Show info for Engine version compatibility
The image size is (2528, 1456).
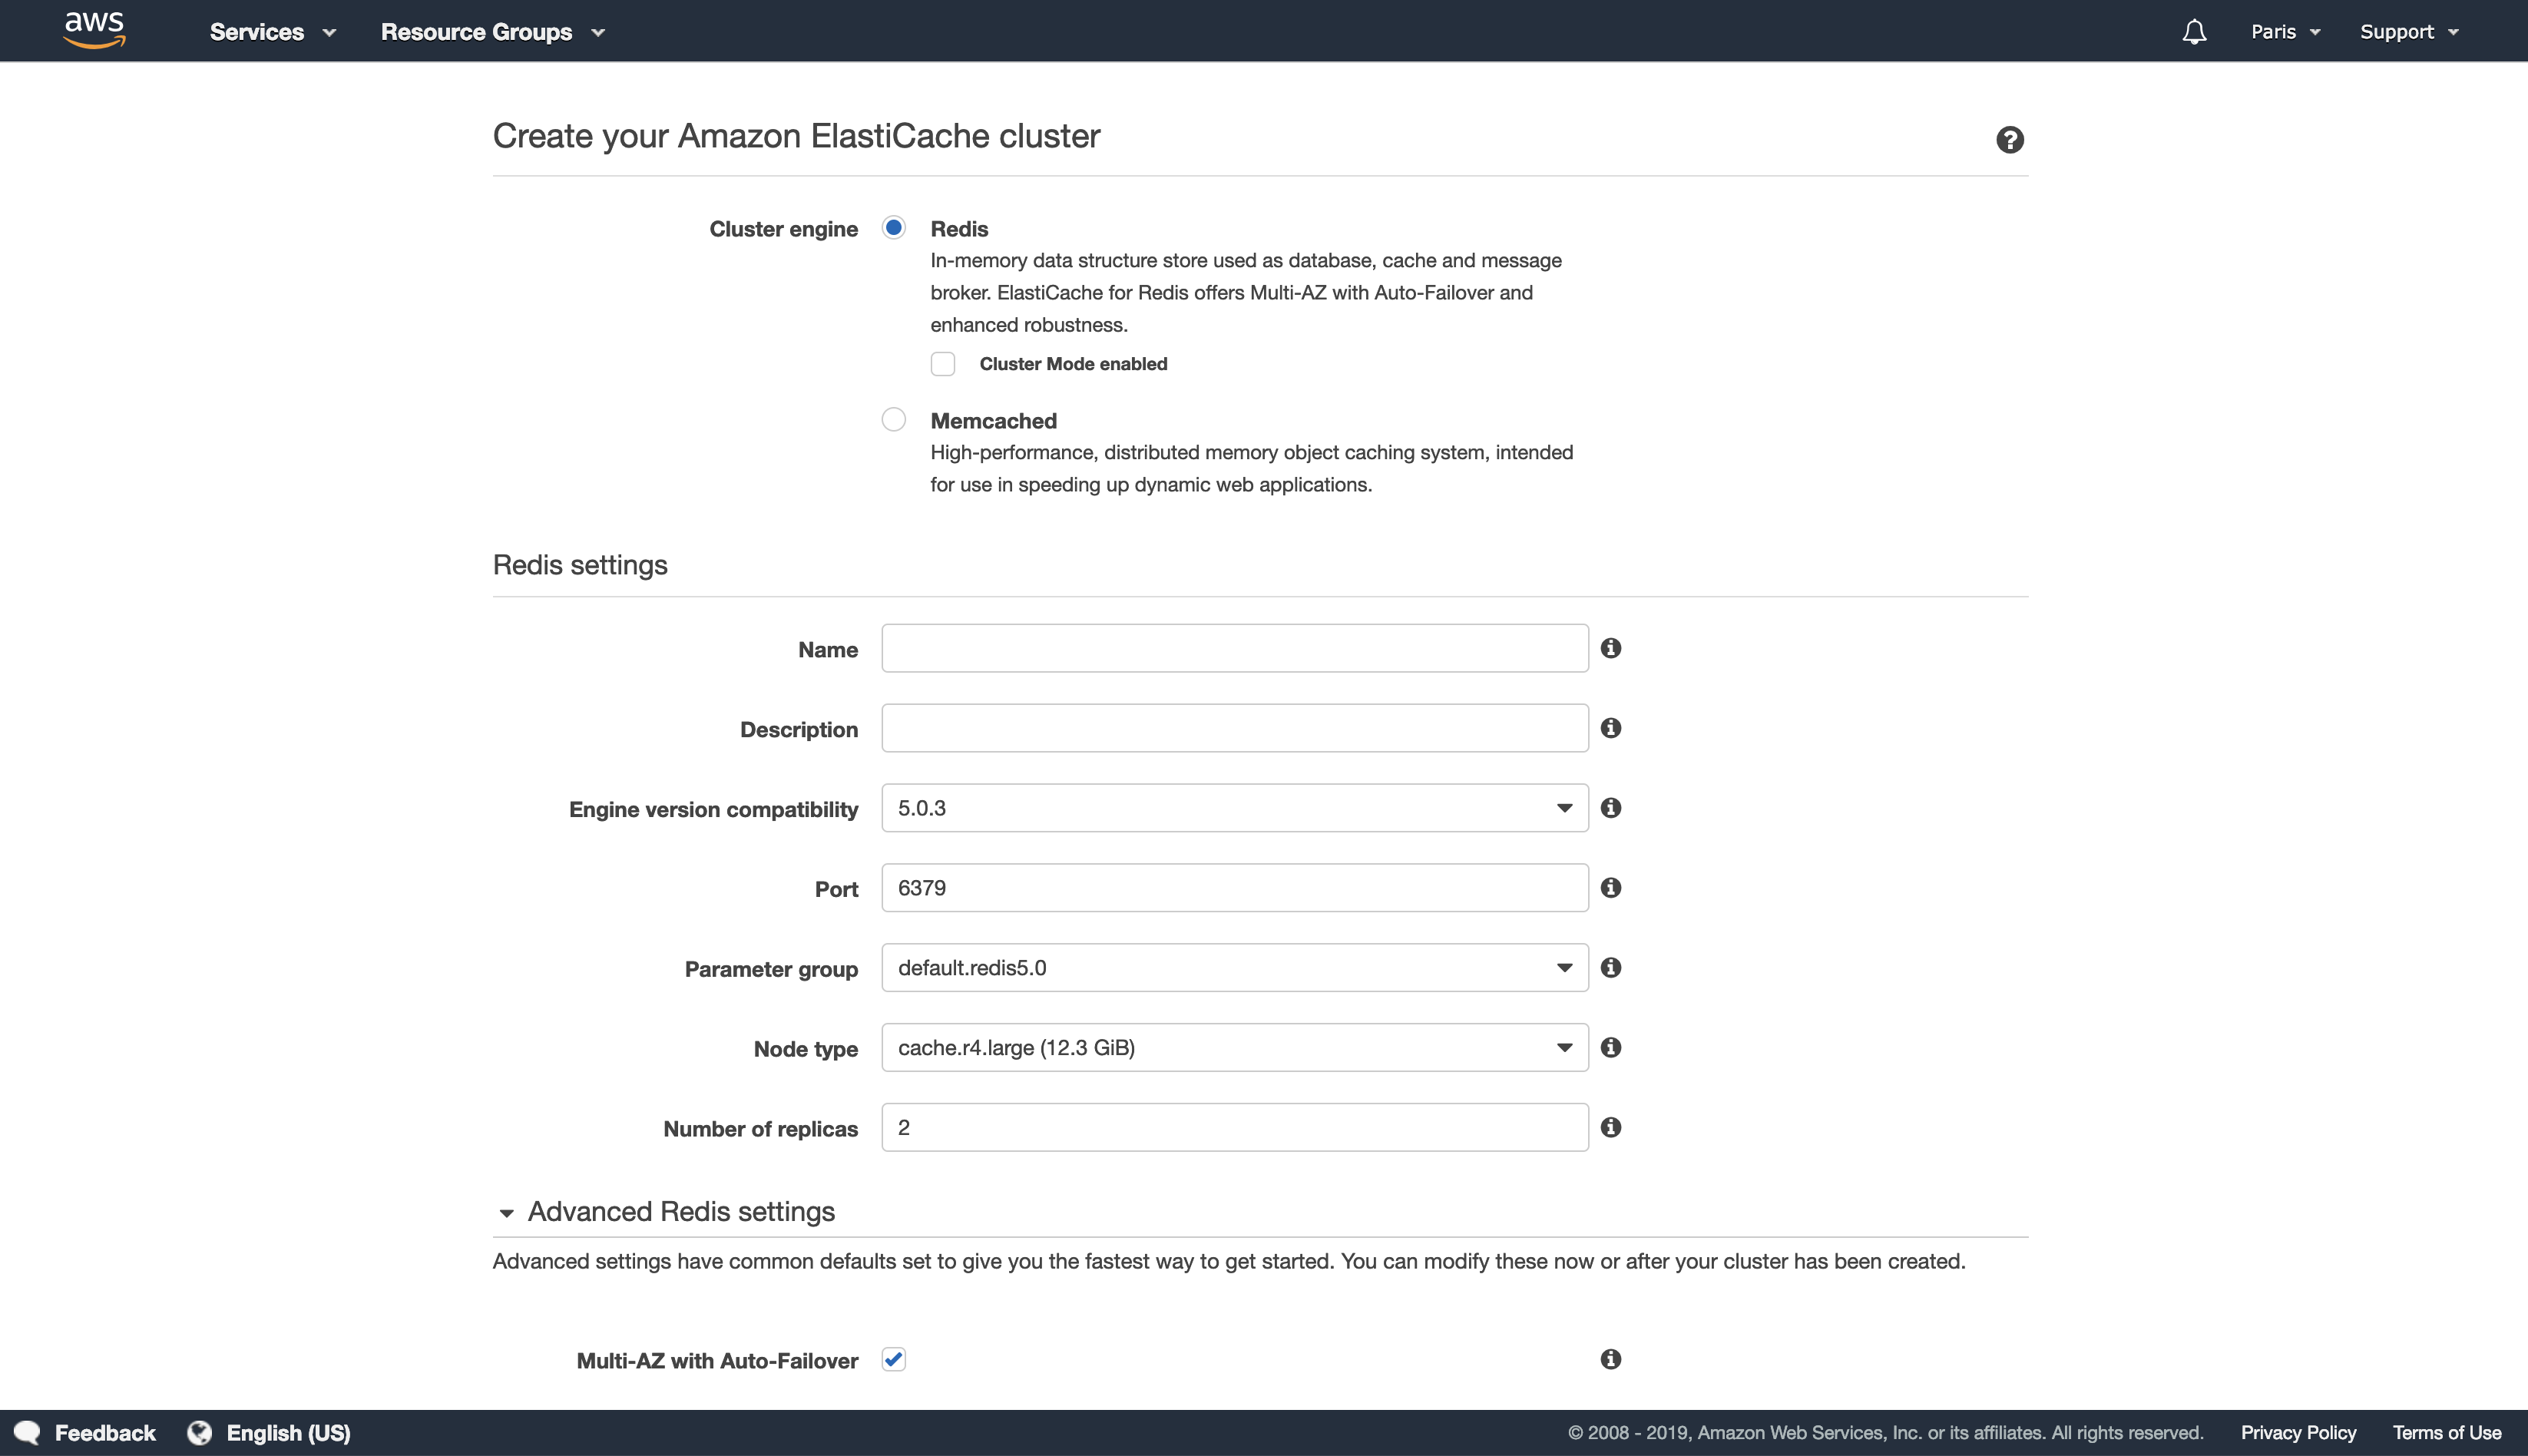tap(1610, 808)
